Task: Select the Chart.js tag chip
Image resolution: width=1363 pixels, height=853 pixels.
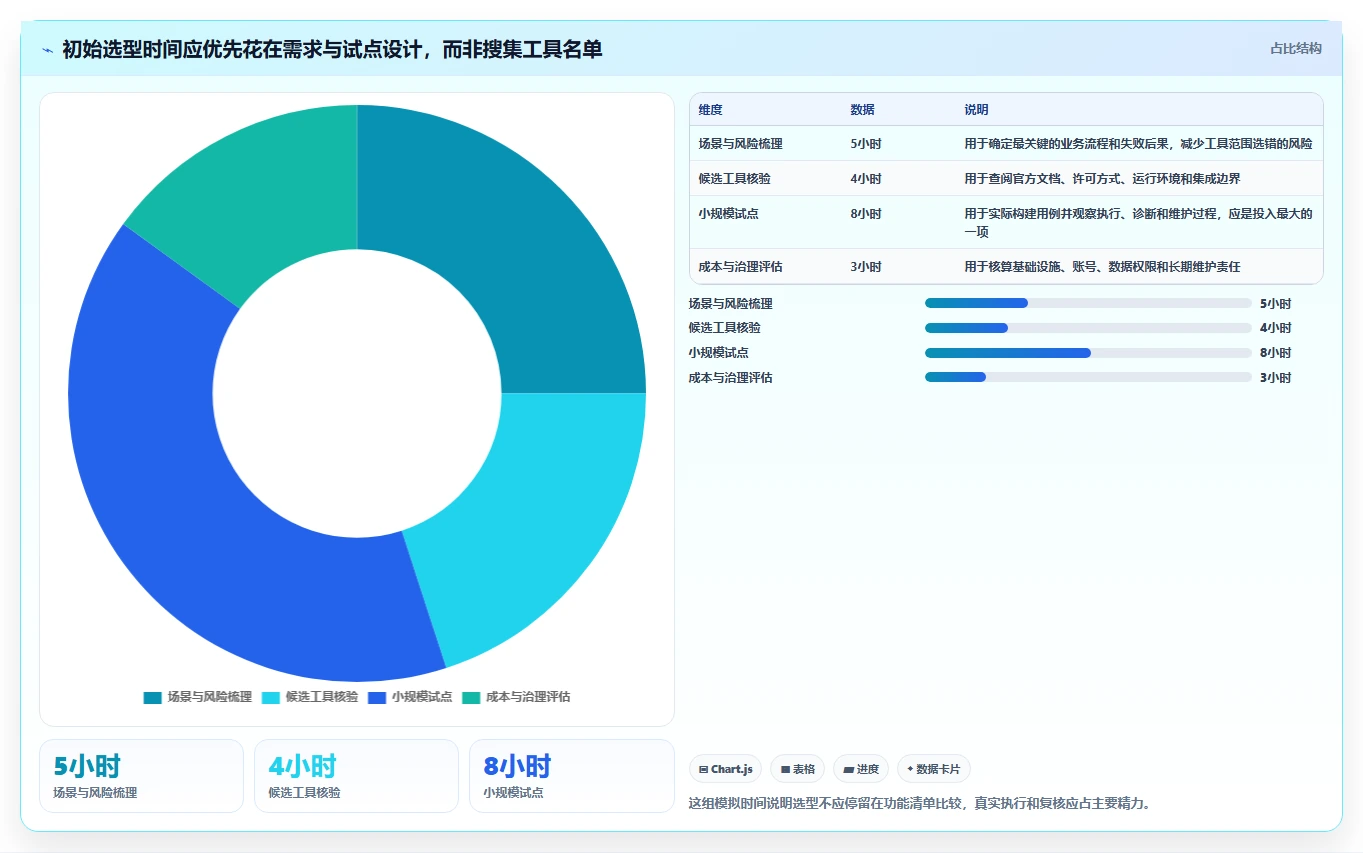Action: tap(726, 769)
